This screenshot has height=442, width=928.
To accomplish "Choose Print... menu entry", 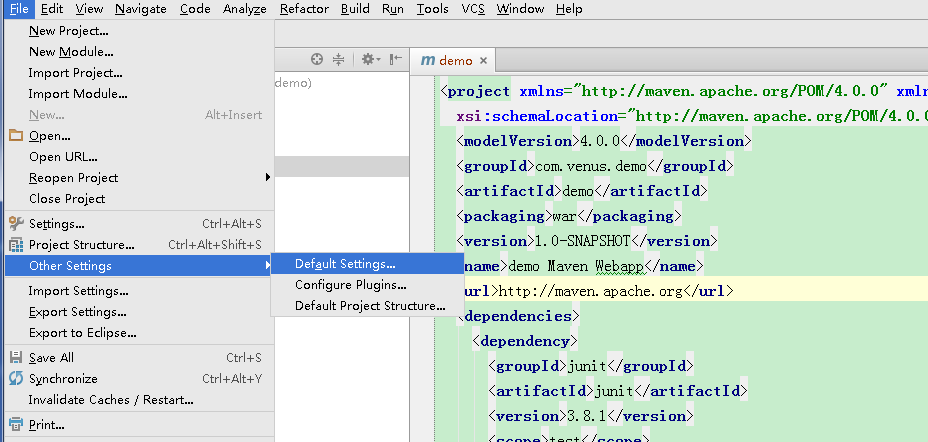I will [x=140, y=424].
